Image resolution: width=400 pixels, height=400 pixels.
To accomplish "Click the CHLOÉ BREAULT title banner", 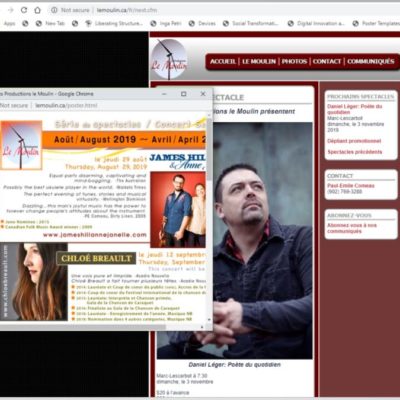I will 96,258.
